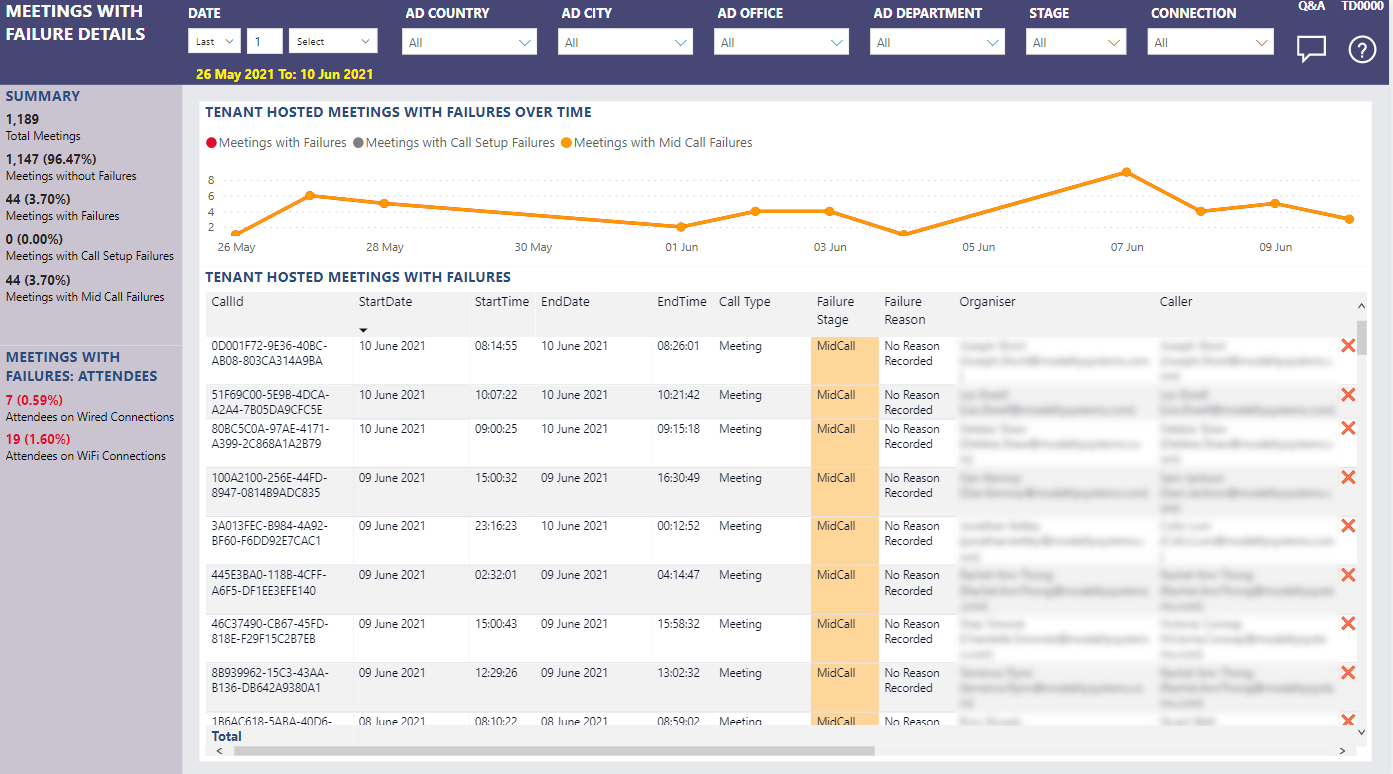Image resolution: width=1393 pixels, height=774 pixels.
Task: Click the table vertical scrollbar thumb
Action: pos(1361,338)
